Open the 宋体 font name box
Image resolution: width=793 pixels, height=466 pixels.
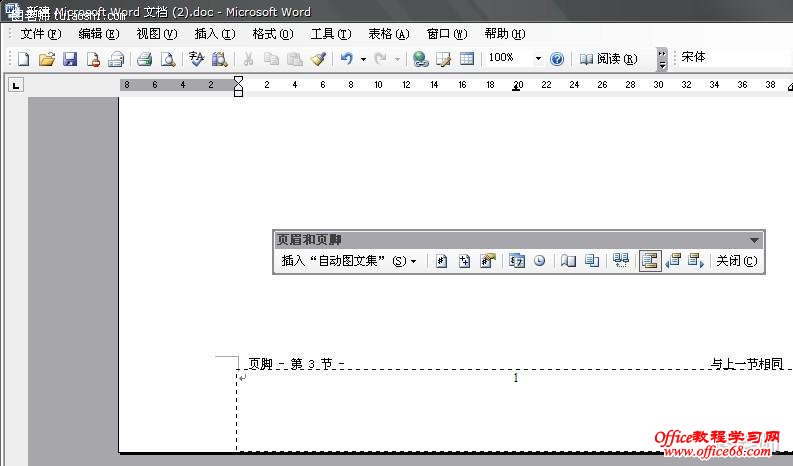735,57
